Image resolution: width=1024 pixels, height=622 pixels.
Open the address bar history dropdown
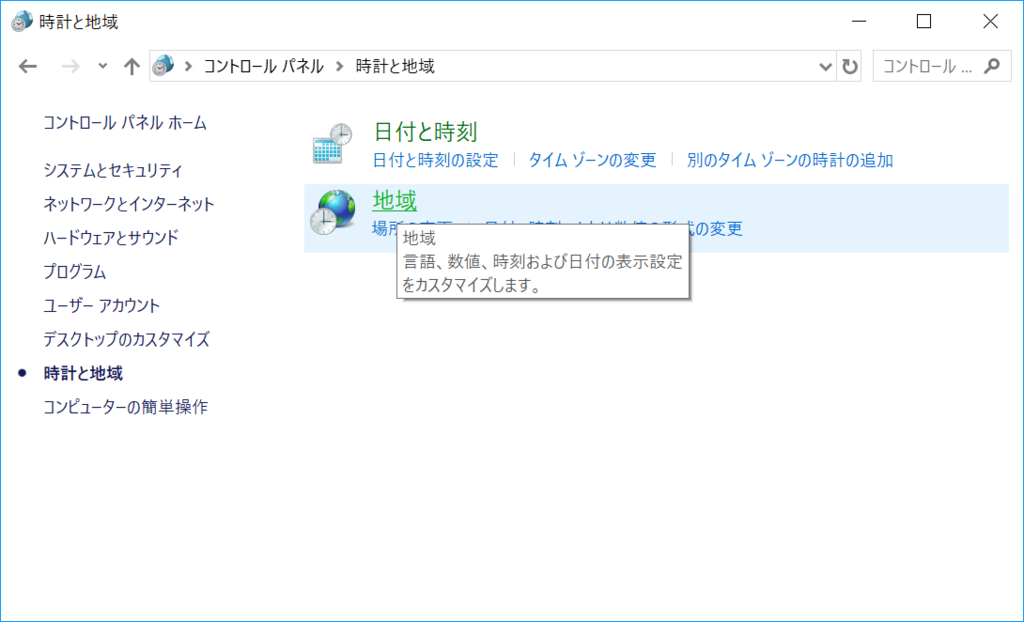(825, 66)
